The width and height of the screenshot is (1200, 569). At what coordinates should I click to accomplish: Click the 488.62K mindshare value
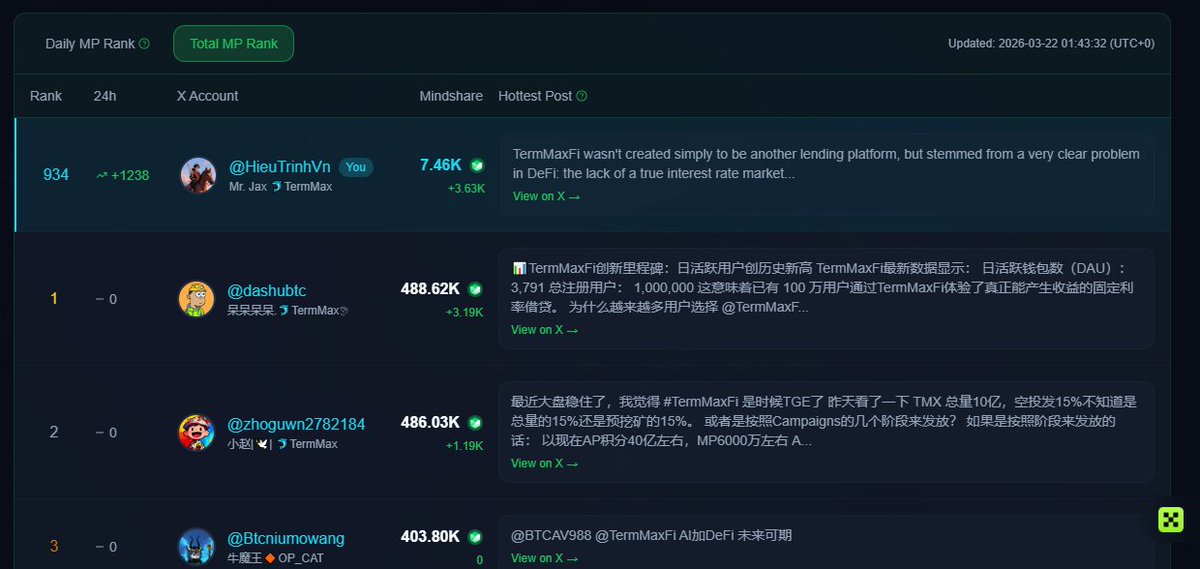click(430, 289)
